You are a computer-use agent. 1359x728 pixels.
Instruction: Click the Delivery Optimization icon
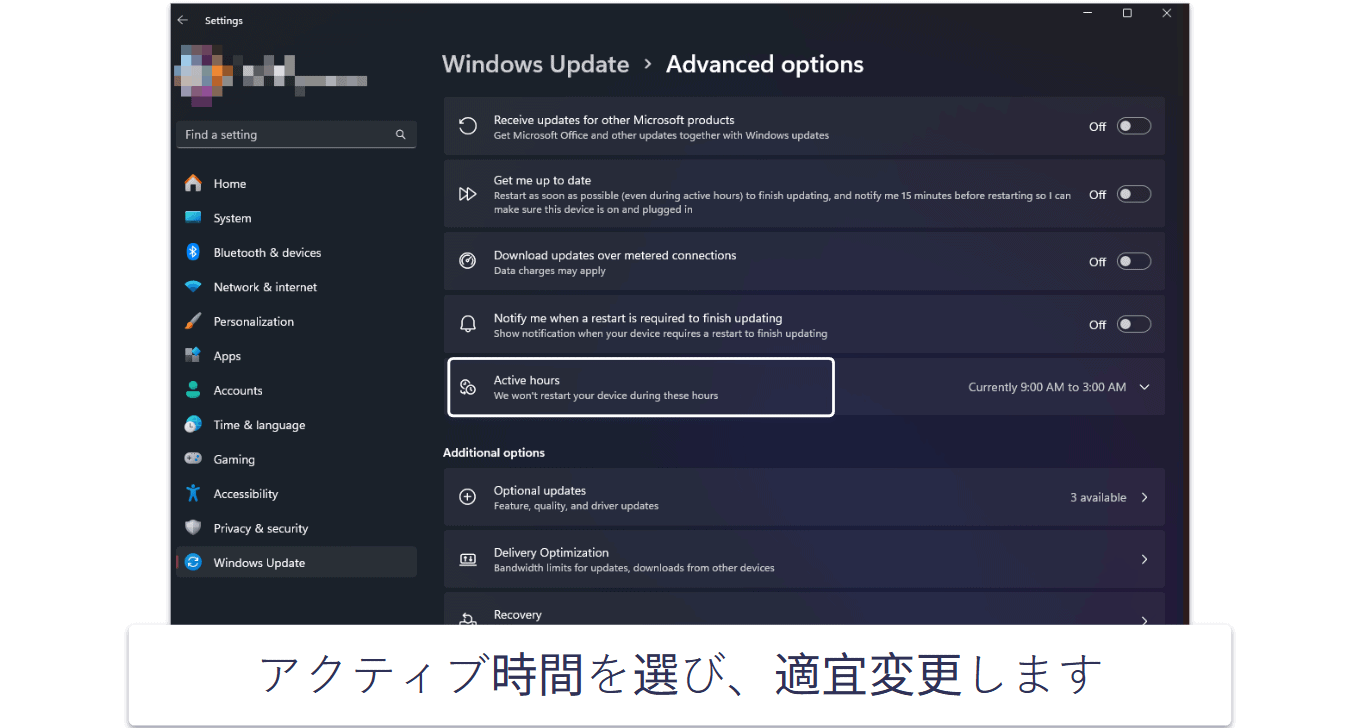(x=467, y=559)
